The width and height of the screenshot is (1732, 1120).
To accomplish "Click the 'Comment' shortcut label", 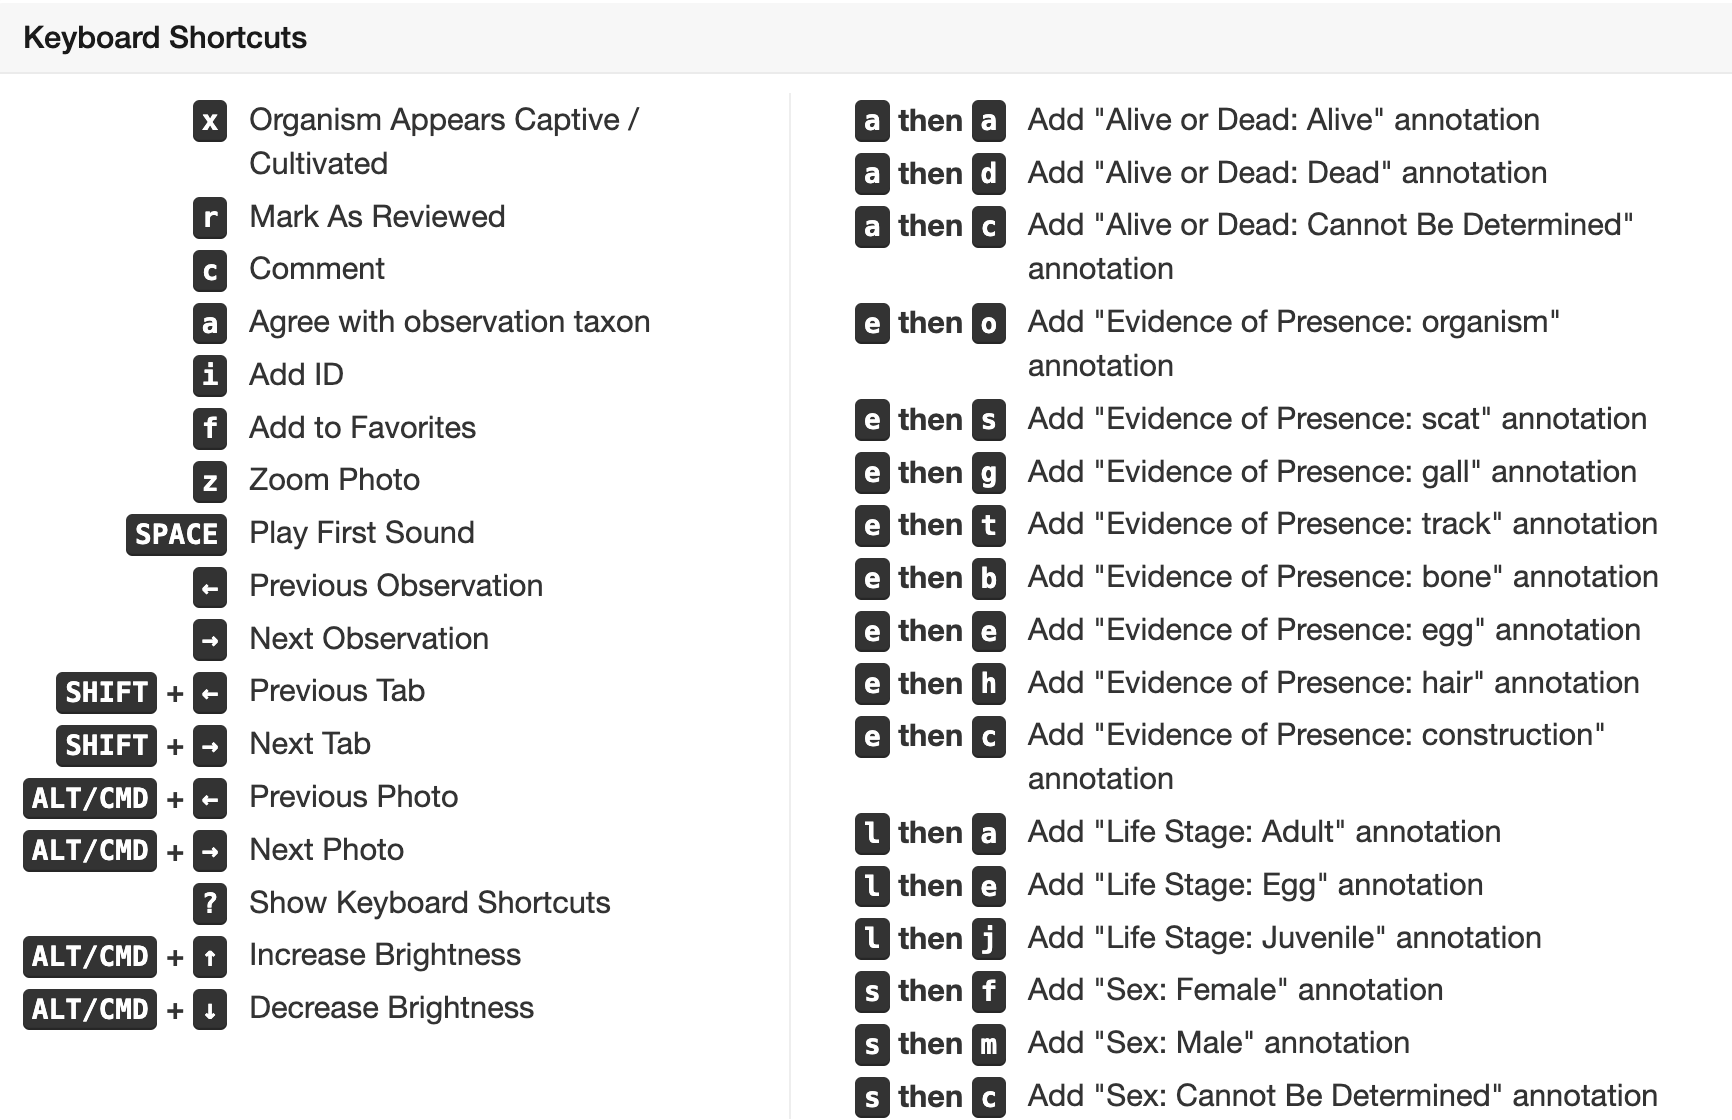I will pos(316,269).
